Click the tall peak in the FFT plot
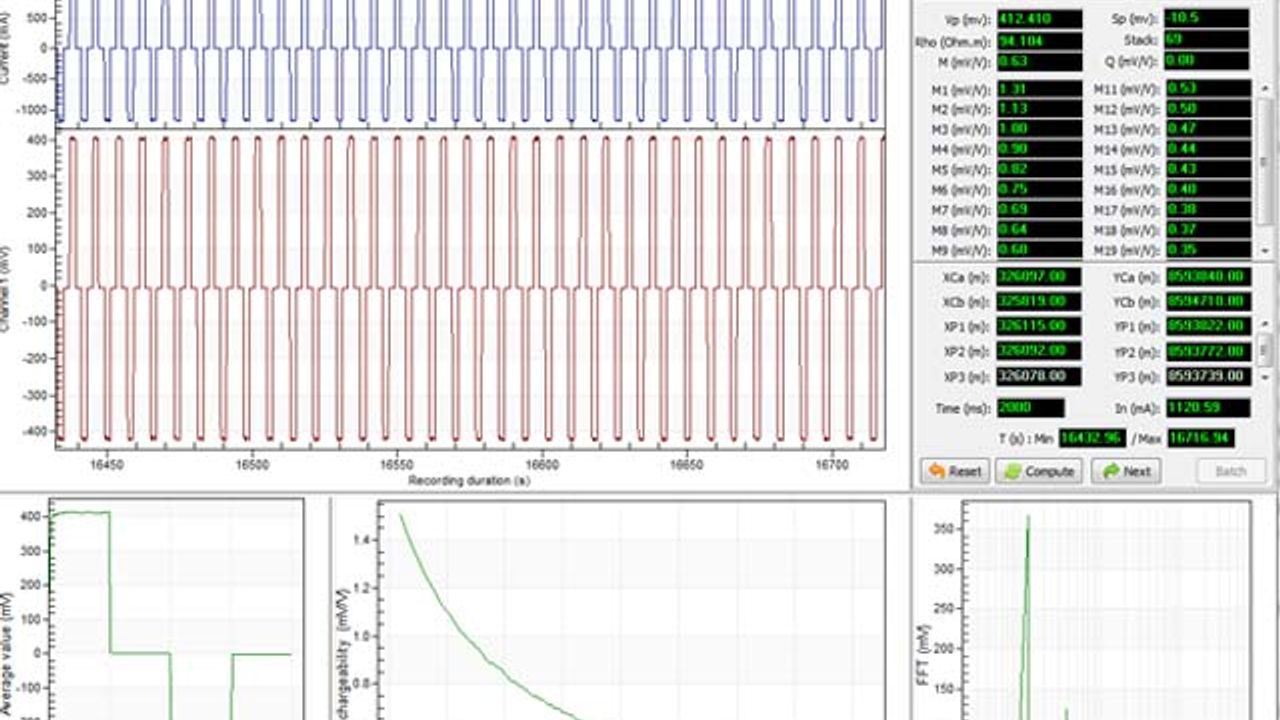The height and width of the screenshot is (720, 1280). 1027,530
